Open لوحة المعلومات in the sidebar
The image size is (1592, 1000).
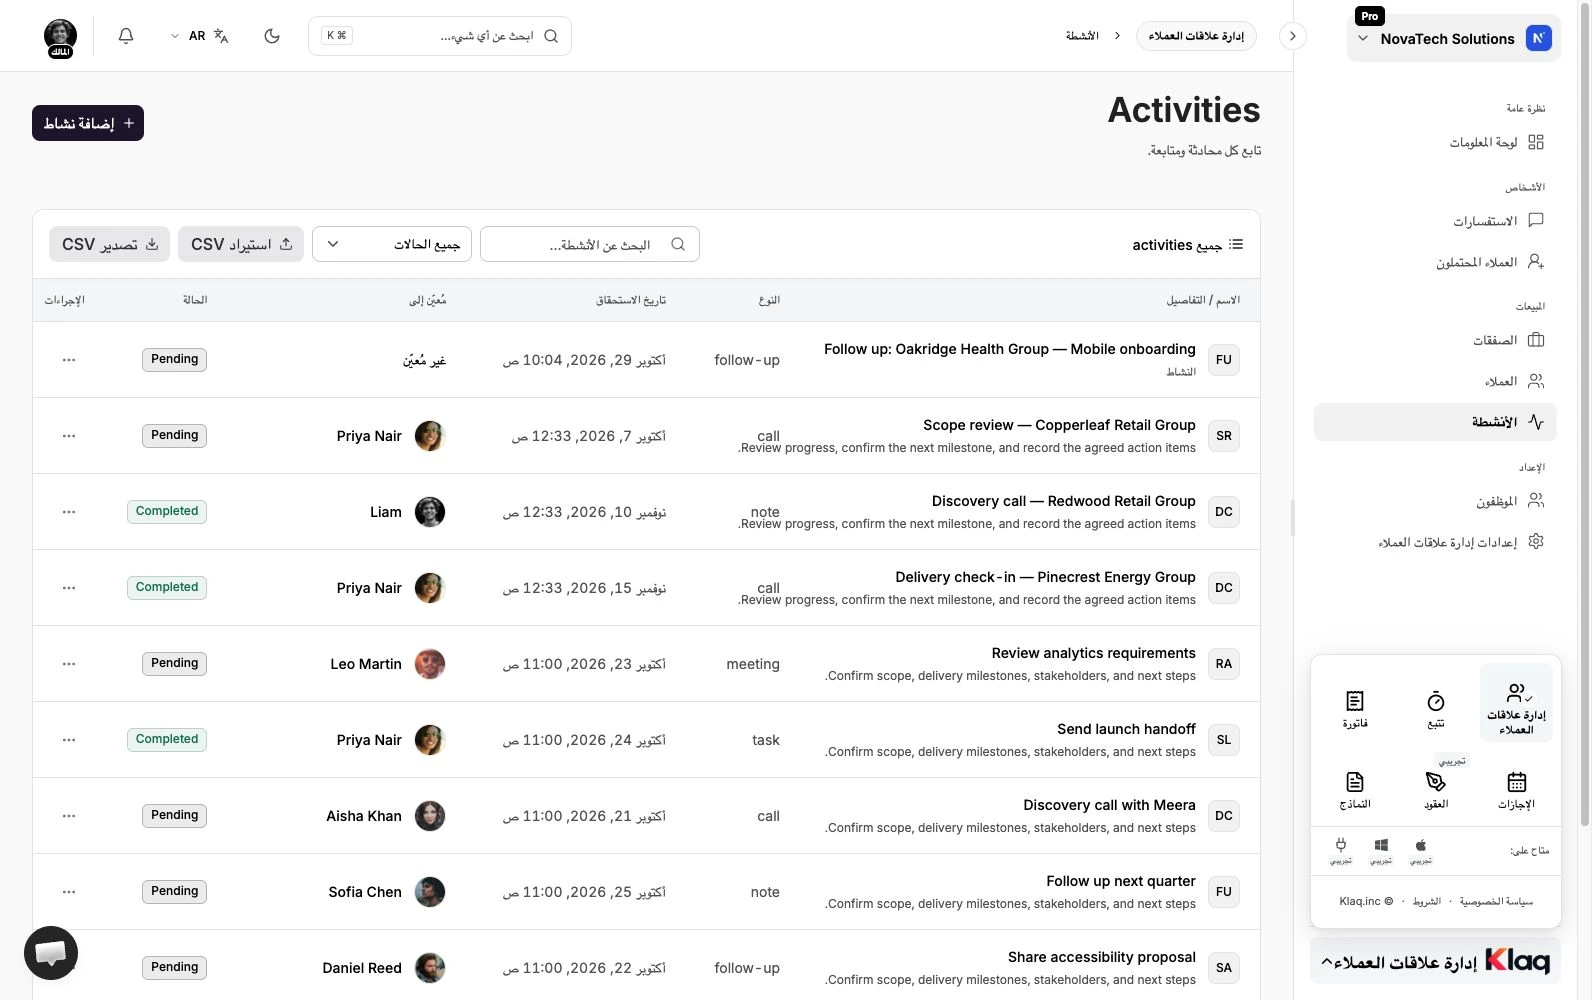click(1435, 142)
